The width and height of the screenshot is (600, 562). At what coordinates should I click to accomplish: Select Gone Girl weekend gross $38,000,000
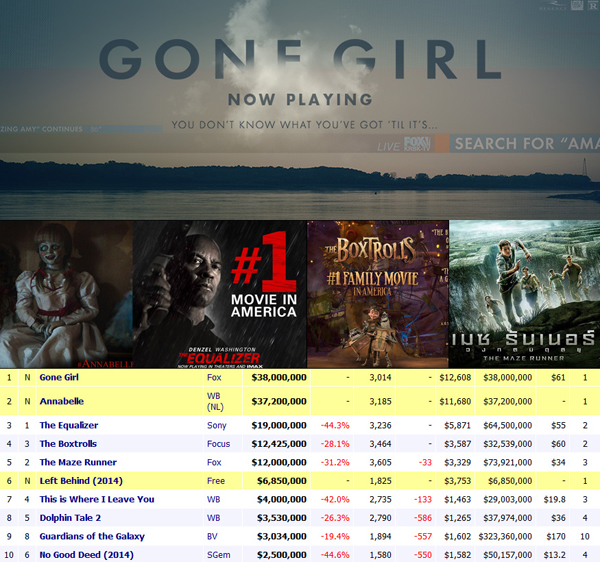tap(279, 378)
